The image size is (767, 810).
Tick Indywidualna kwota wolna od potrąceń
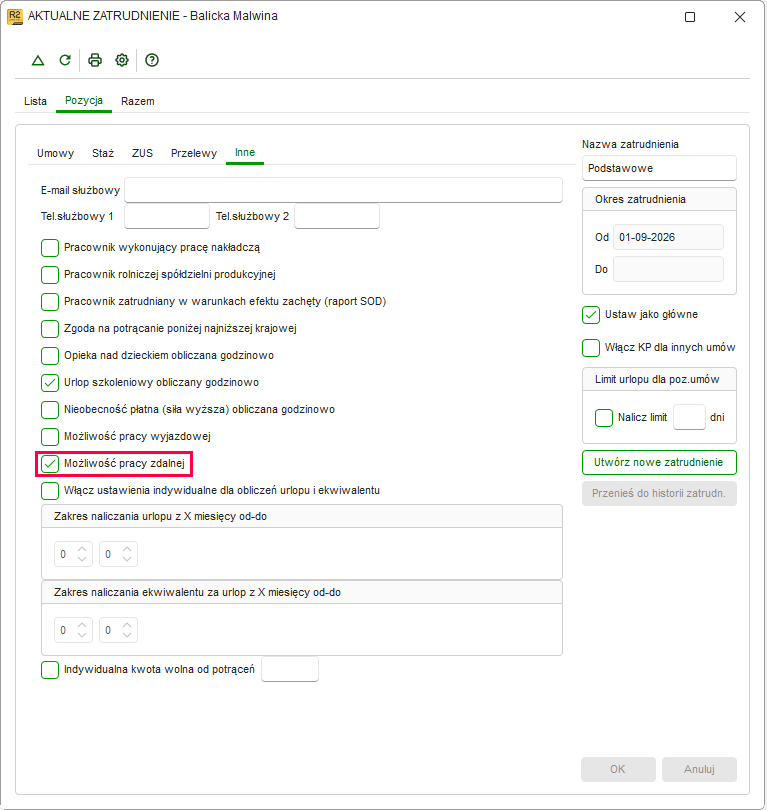[50, 670]
